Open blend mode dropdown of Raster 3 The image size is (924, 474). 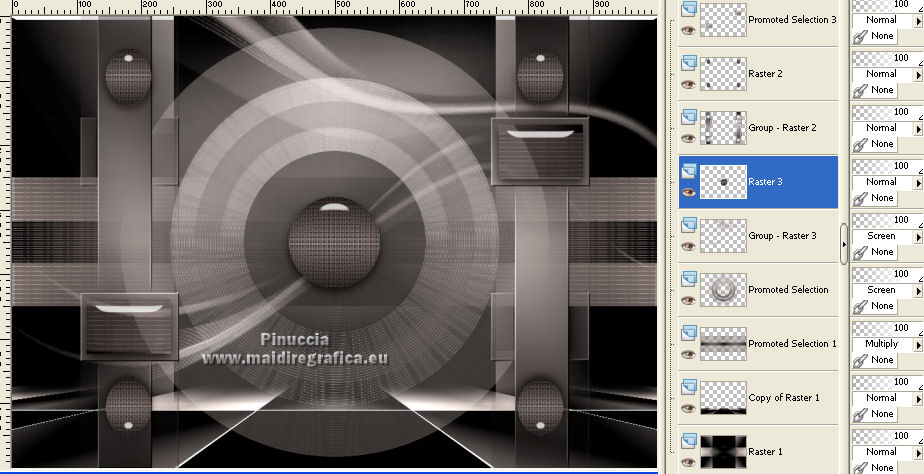tap(918, 183)
